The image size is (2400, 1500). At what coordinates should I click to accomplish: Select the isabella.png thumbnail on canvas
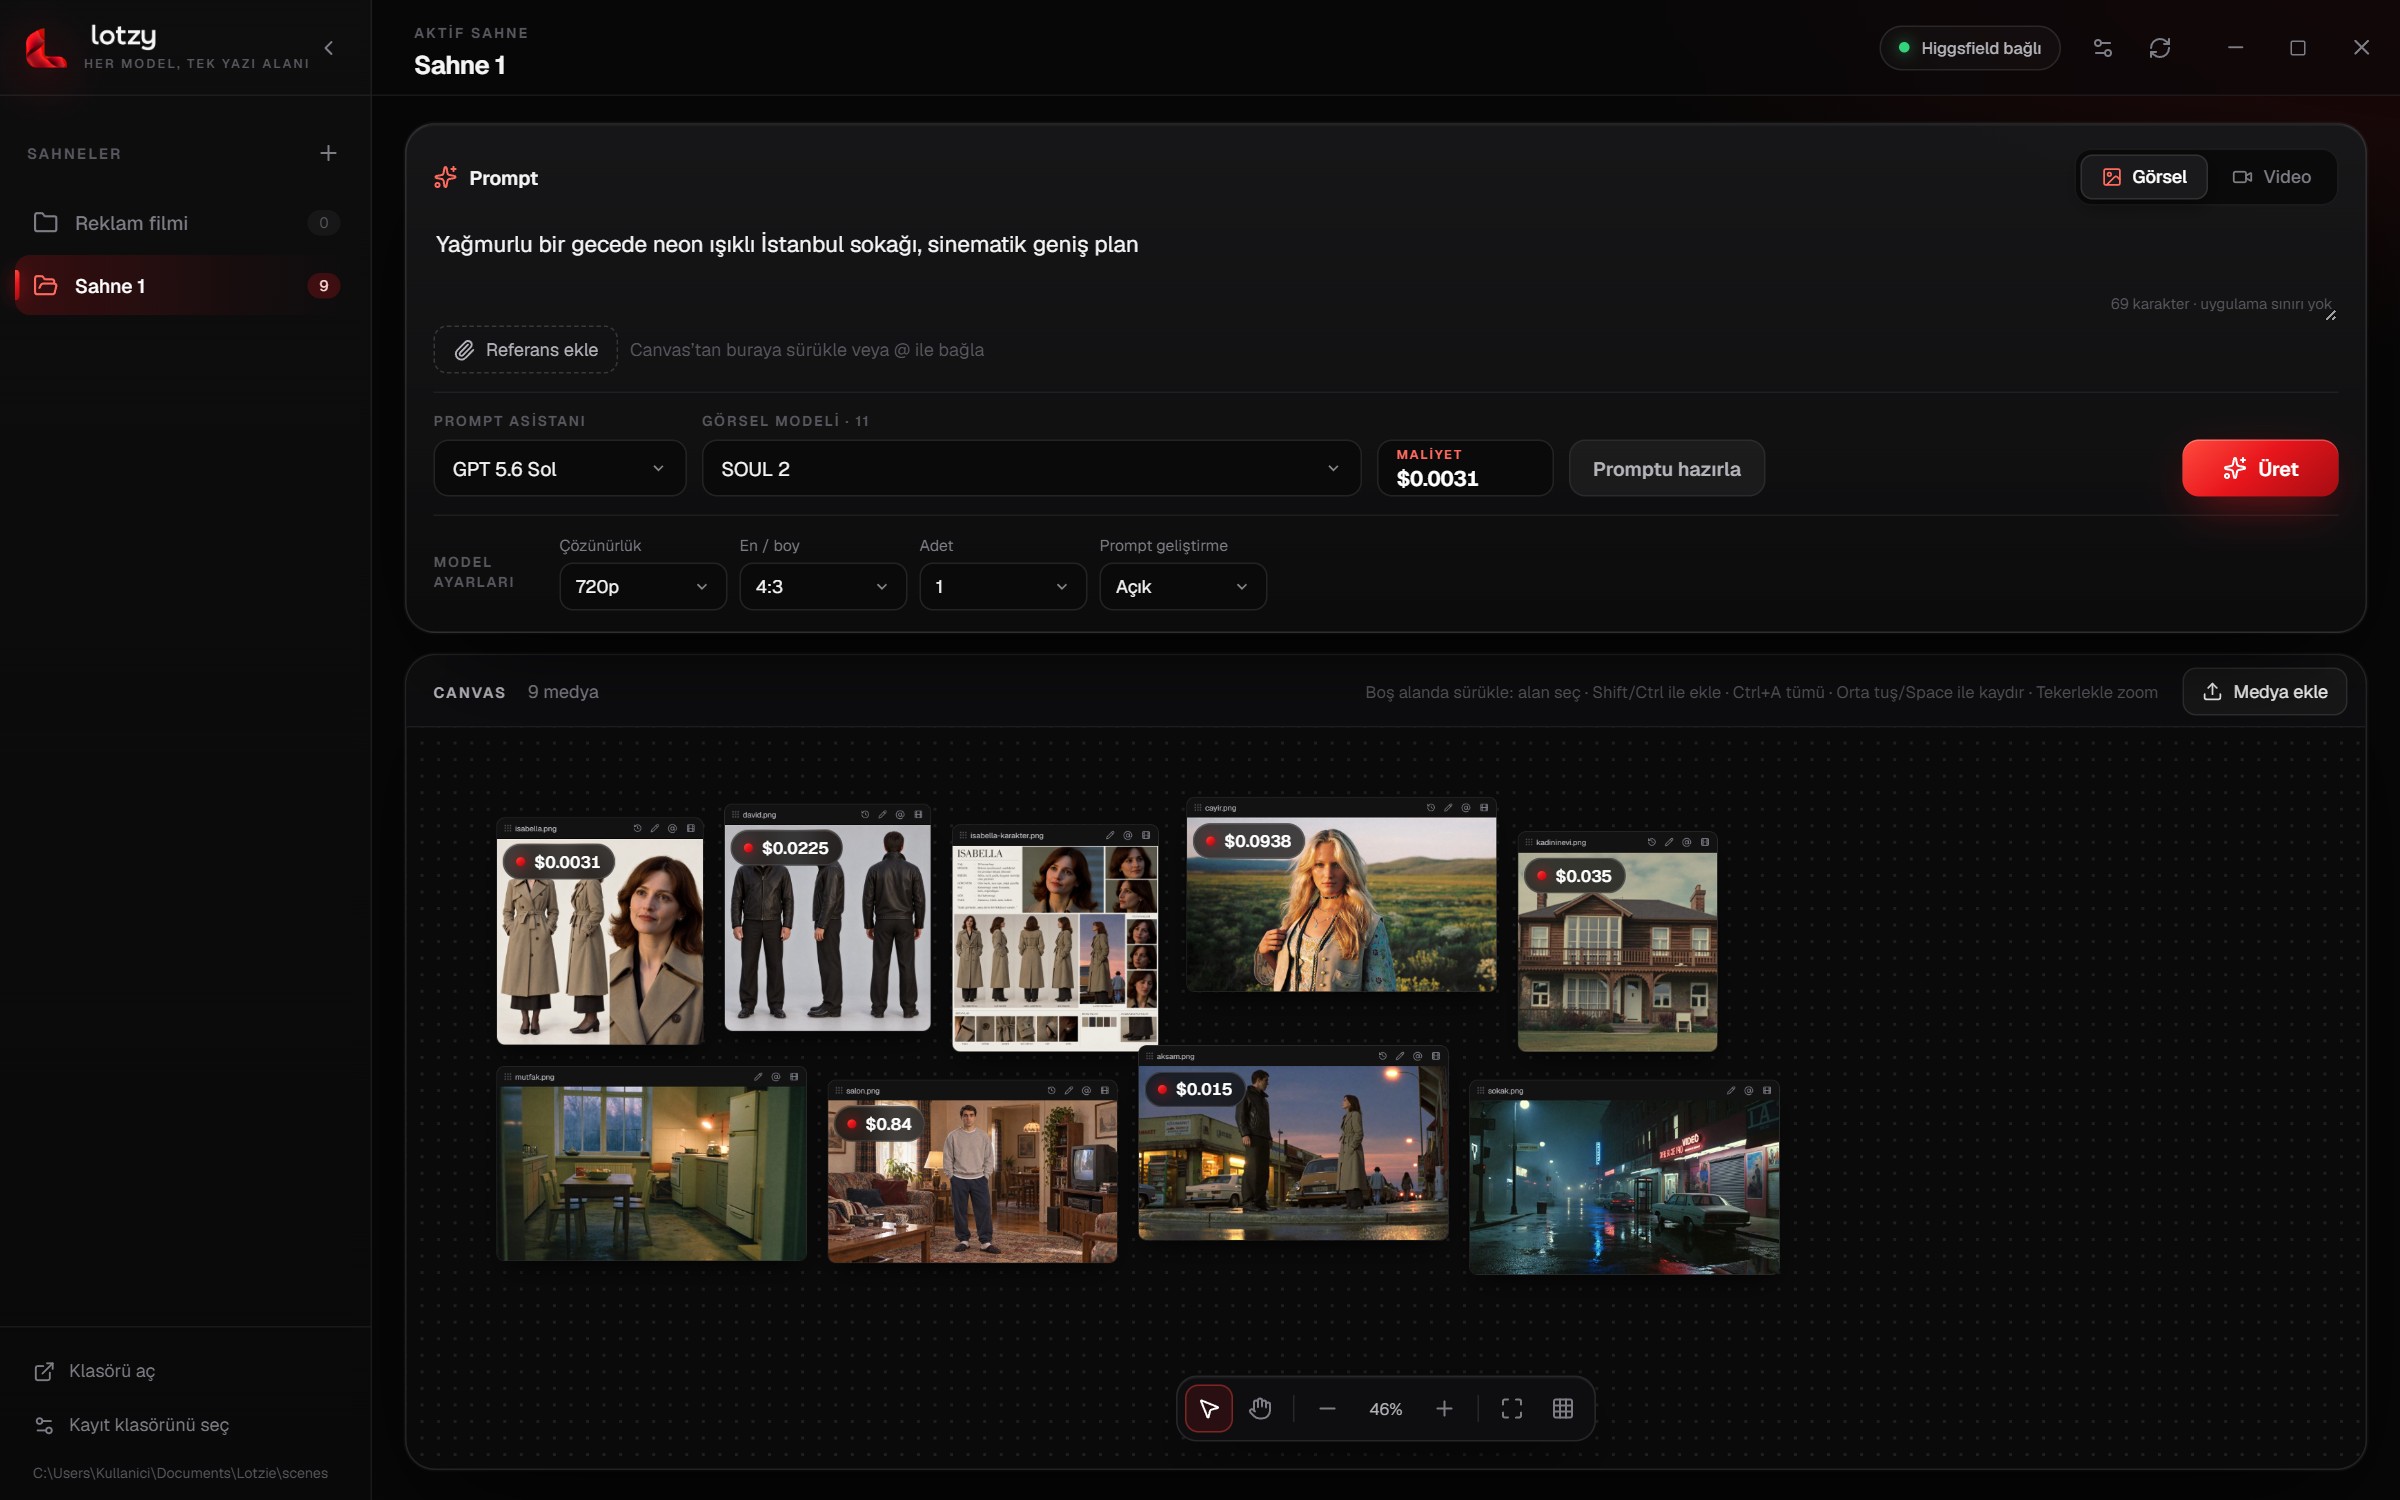tap(600, 942)
